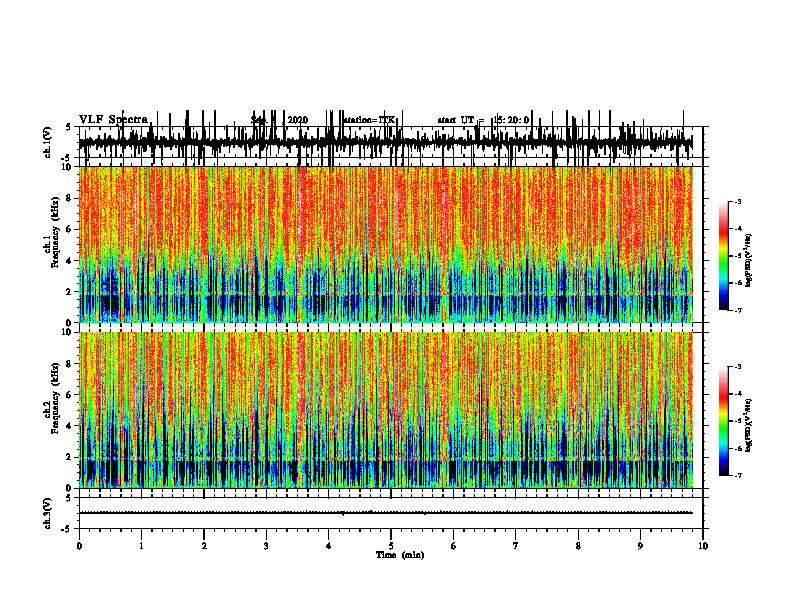Click the 'ch.1(V)' waveform axis label
Screen dimensions: 792x612
[48, 142]
